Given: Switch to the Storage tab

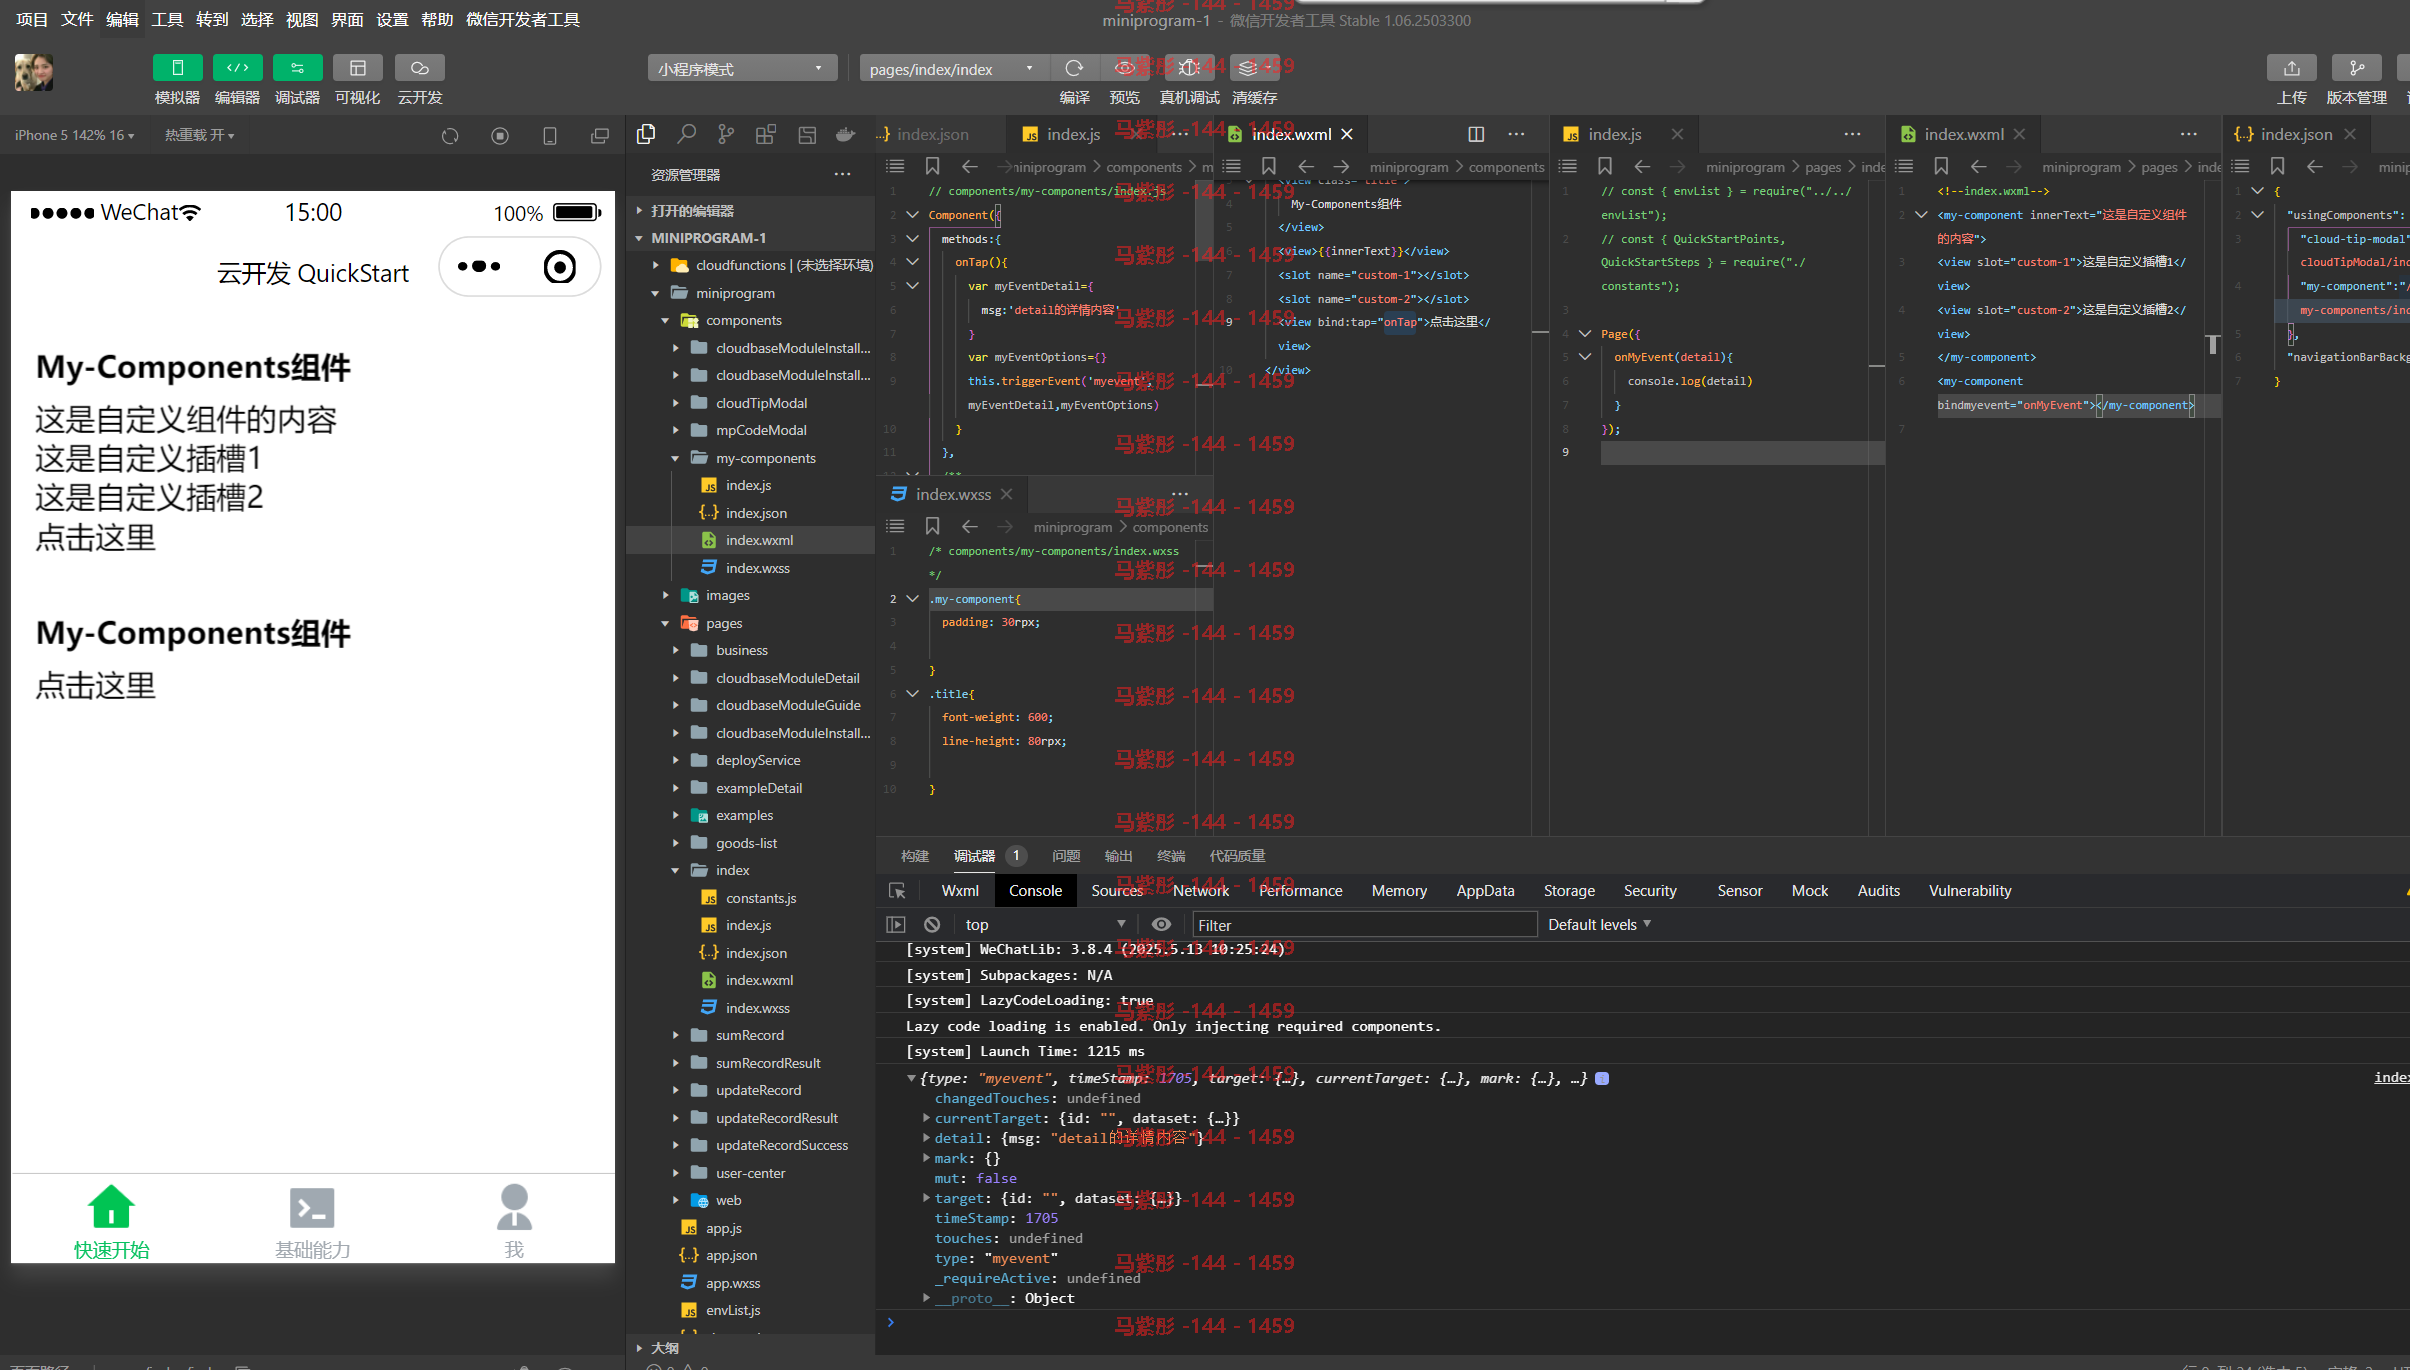Looking at the screenshot, I should tap(1569, 890).
